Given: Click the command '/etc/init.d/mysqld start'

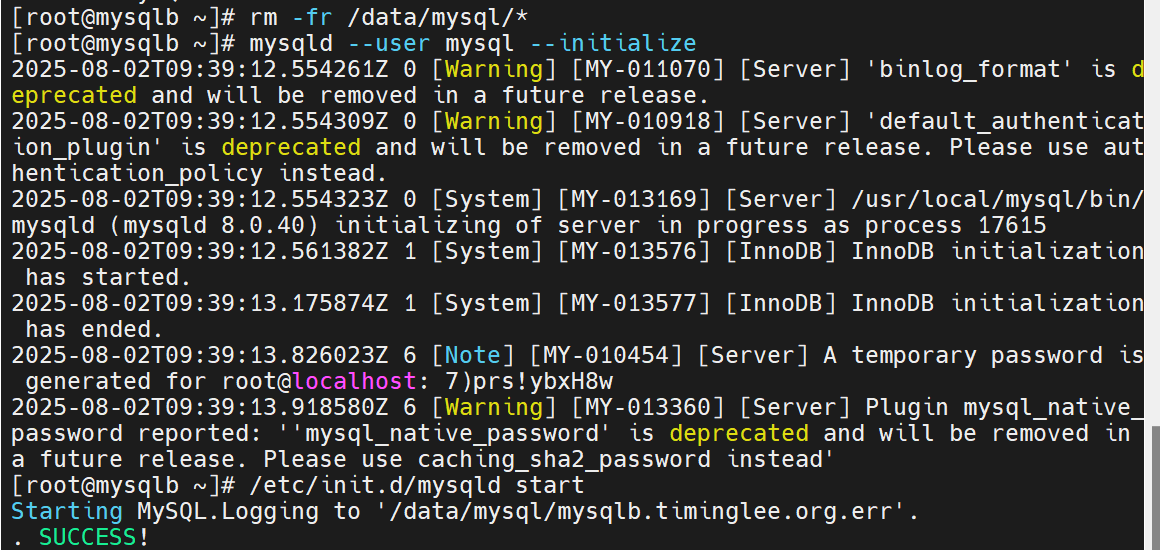Looking at the screenshot, I should coord(417,486).
